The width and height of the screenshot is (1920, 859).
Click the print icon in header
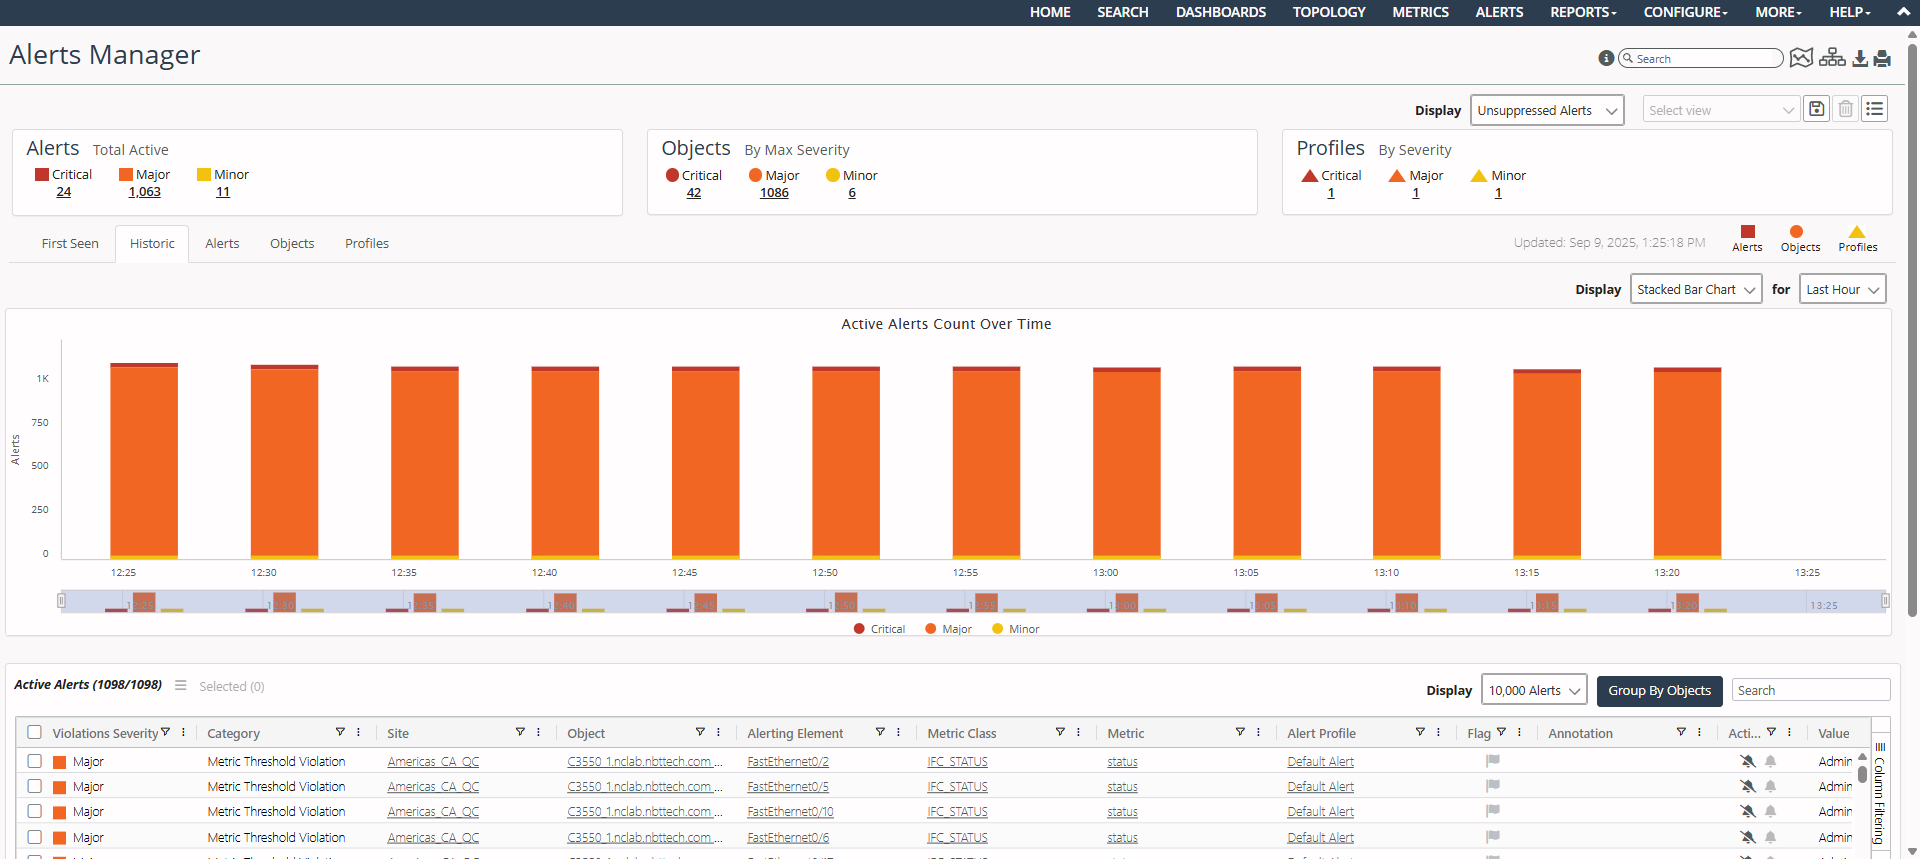click(x=1882, y=58)
